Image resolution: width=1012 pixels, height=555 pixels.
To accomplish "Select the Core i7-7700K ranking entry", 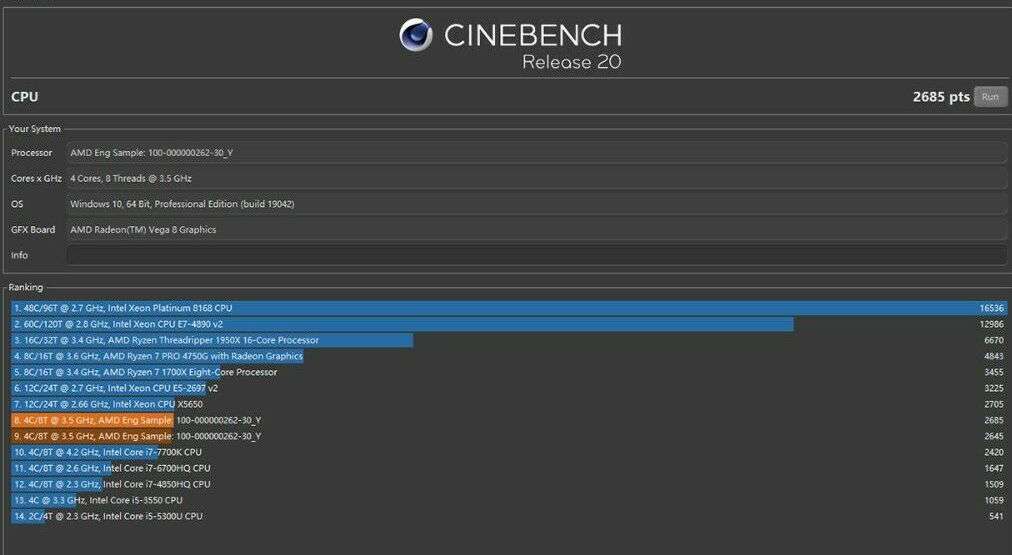I will coord(509,452).
